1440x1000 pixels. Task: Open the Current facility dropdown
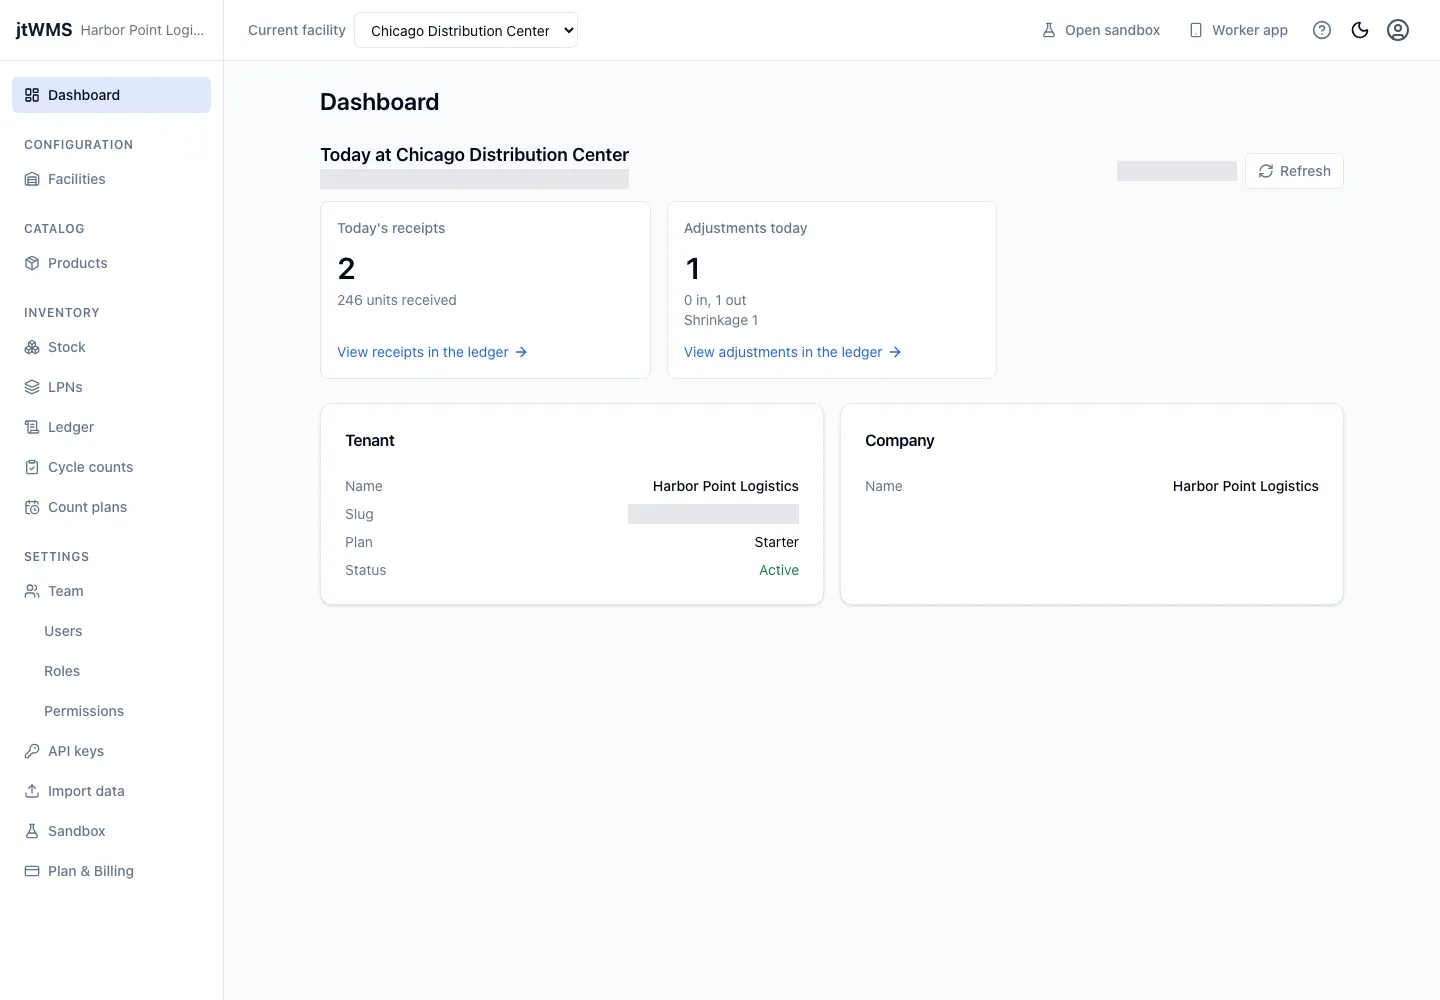pyautogui.click(x=466, y=30)
